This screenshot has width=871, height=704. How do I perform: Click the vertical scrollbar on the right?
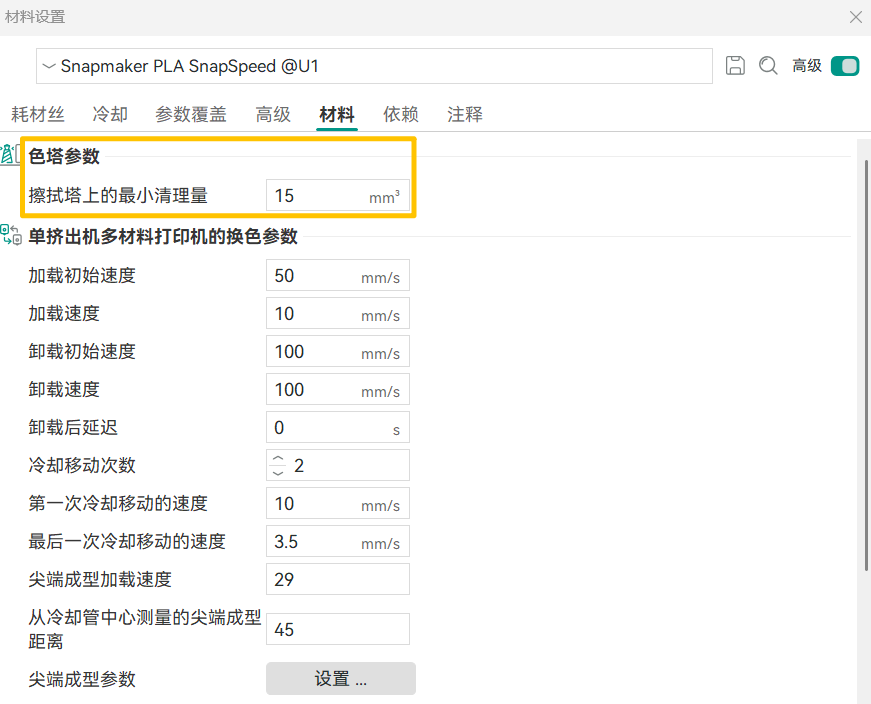[x=865, y=360]
